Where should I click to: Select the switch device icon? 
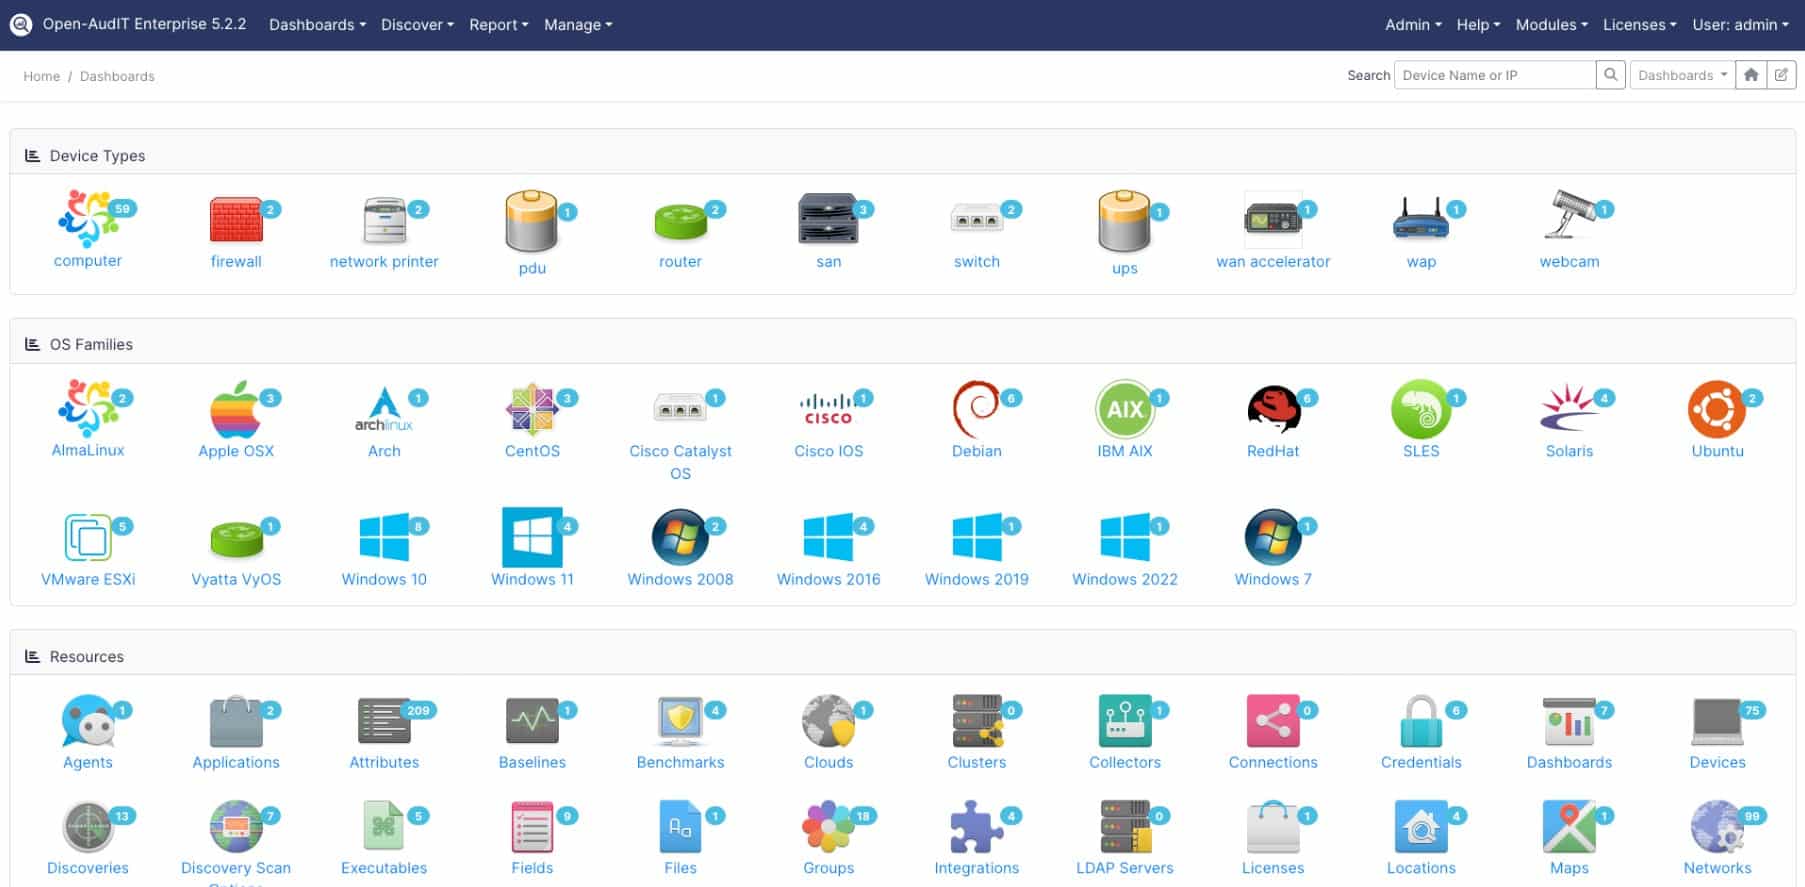point(976,219)
